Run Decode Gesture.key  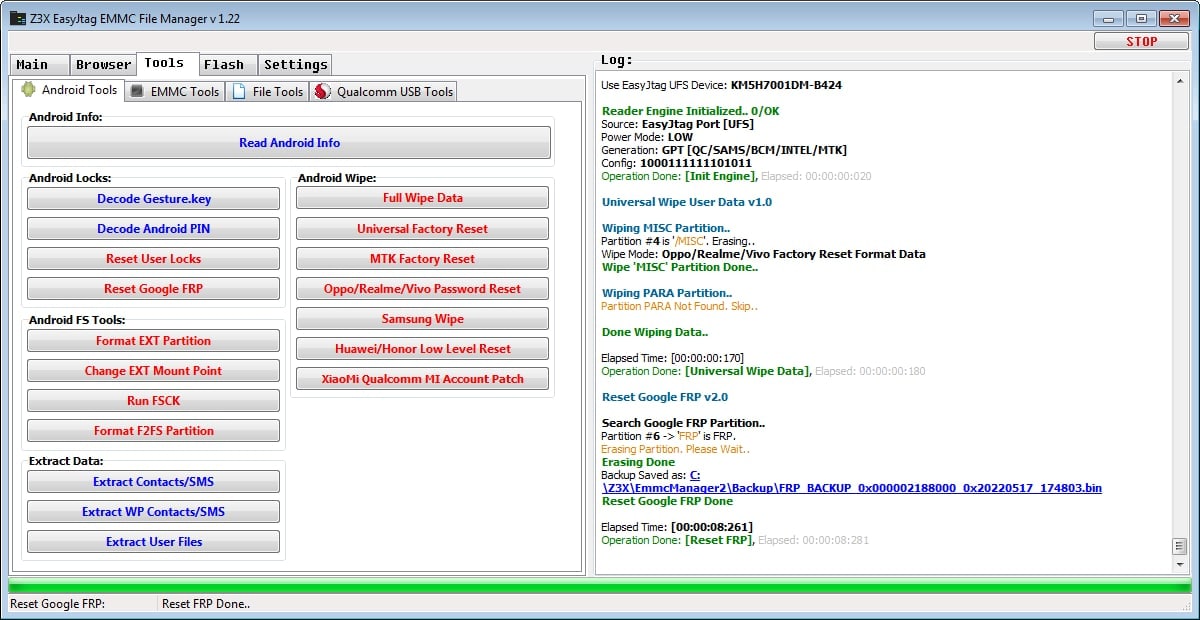(153, 199)
